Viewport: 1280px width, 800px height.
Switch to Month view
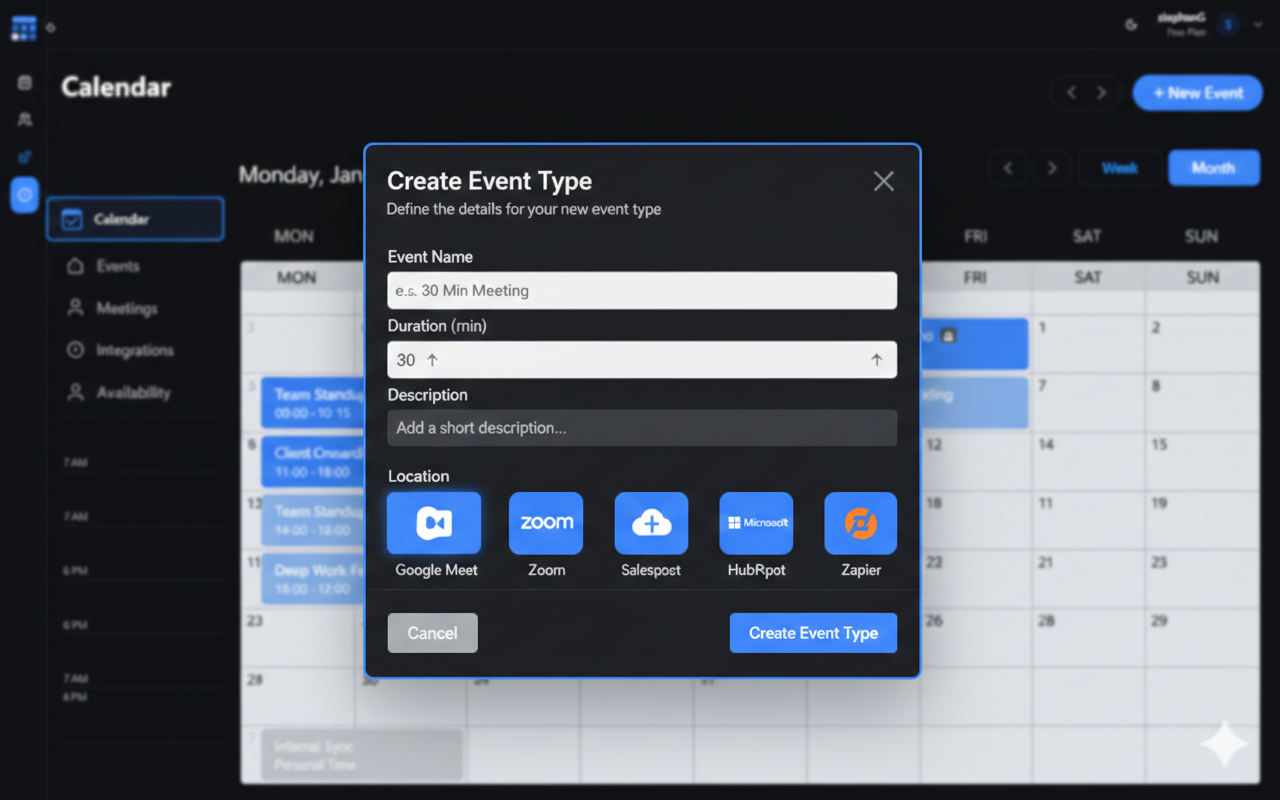pos(1213,168)
